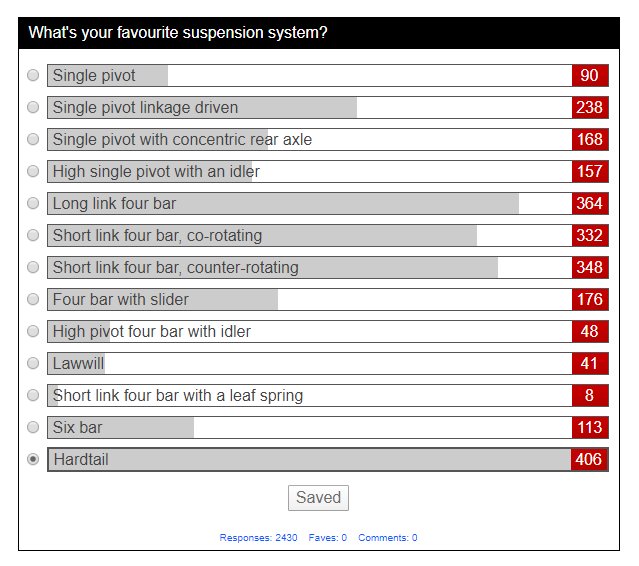Choose the Lawwill radio button
The width and height of the screenshot is (639, 566).
click(33, 363)
